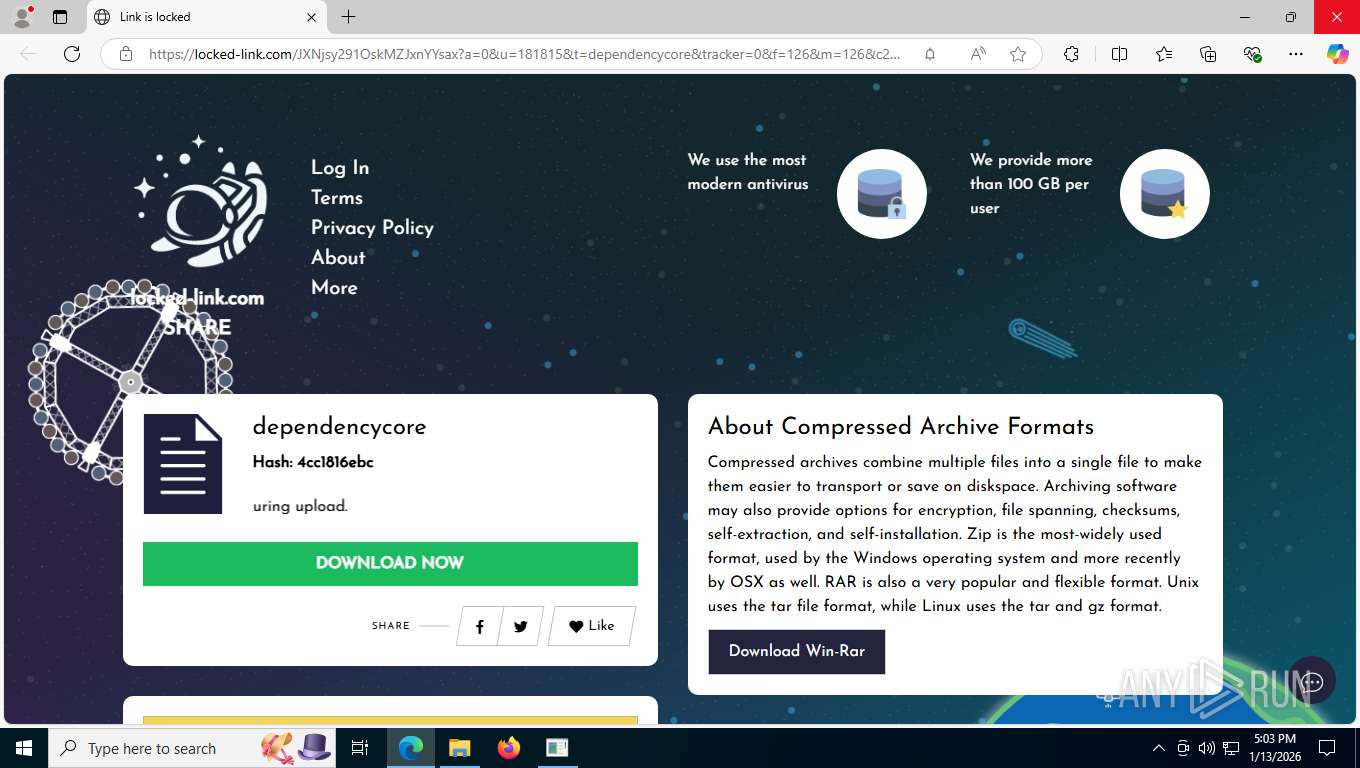The width and height of the screenshot is (1360, 768).
Task: Open the Terms link
Action: (x=337, y=198)
